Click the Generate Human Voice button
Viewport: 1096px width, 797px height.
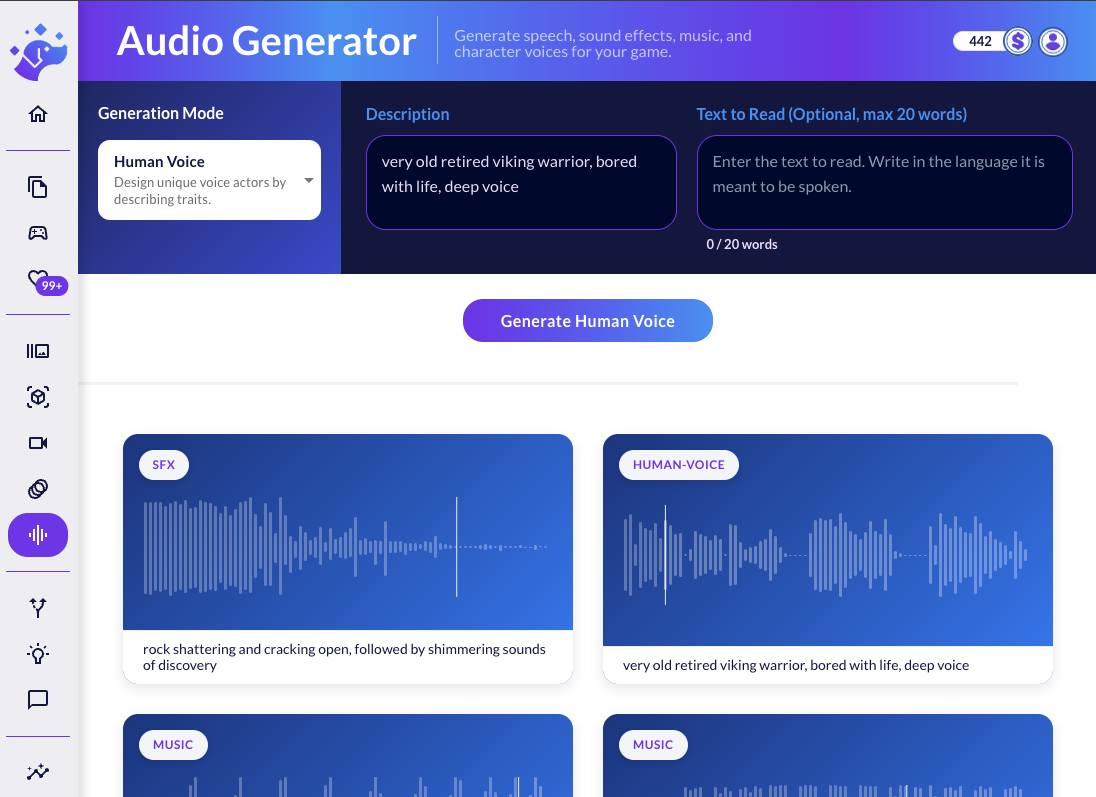click(x=587, y=320)
